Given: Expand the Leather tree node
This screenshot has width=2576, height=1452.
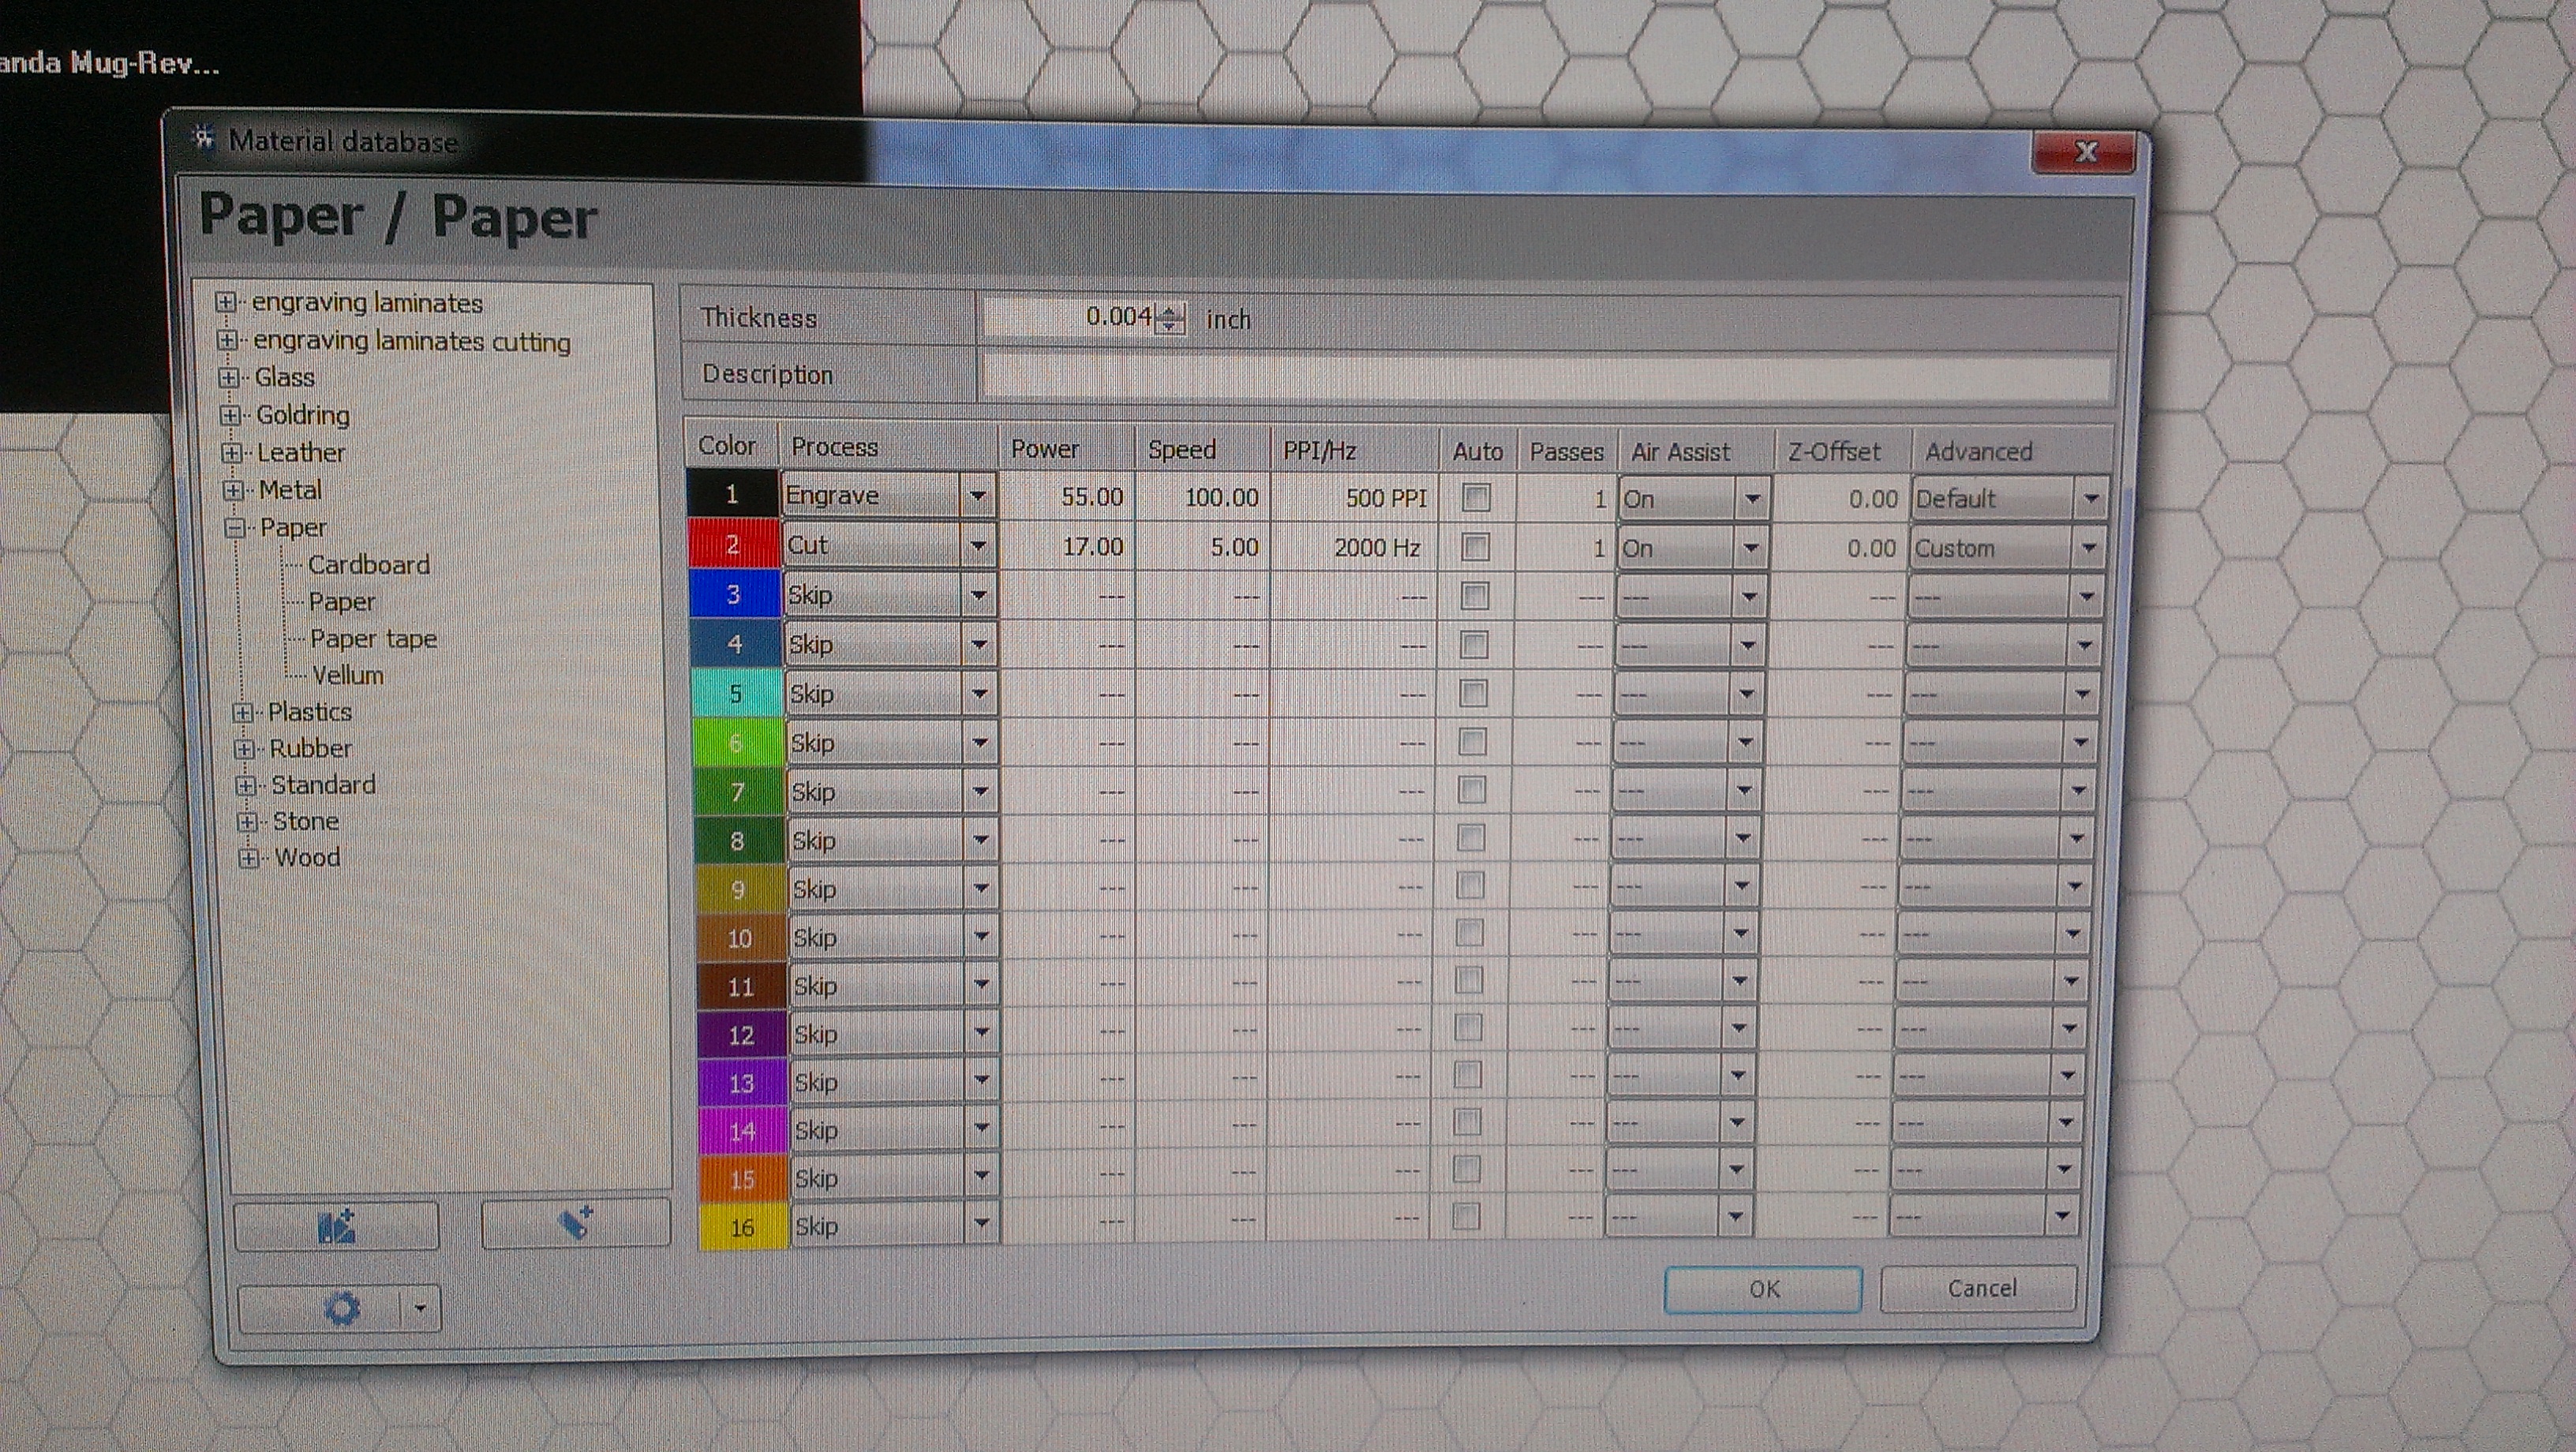Looking at the screenshot, I should click(232, 453).
